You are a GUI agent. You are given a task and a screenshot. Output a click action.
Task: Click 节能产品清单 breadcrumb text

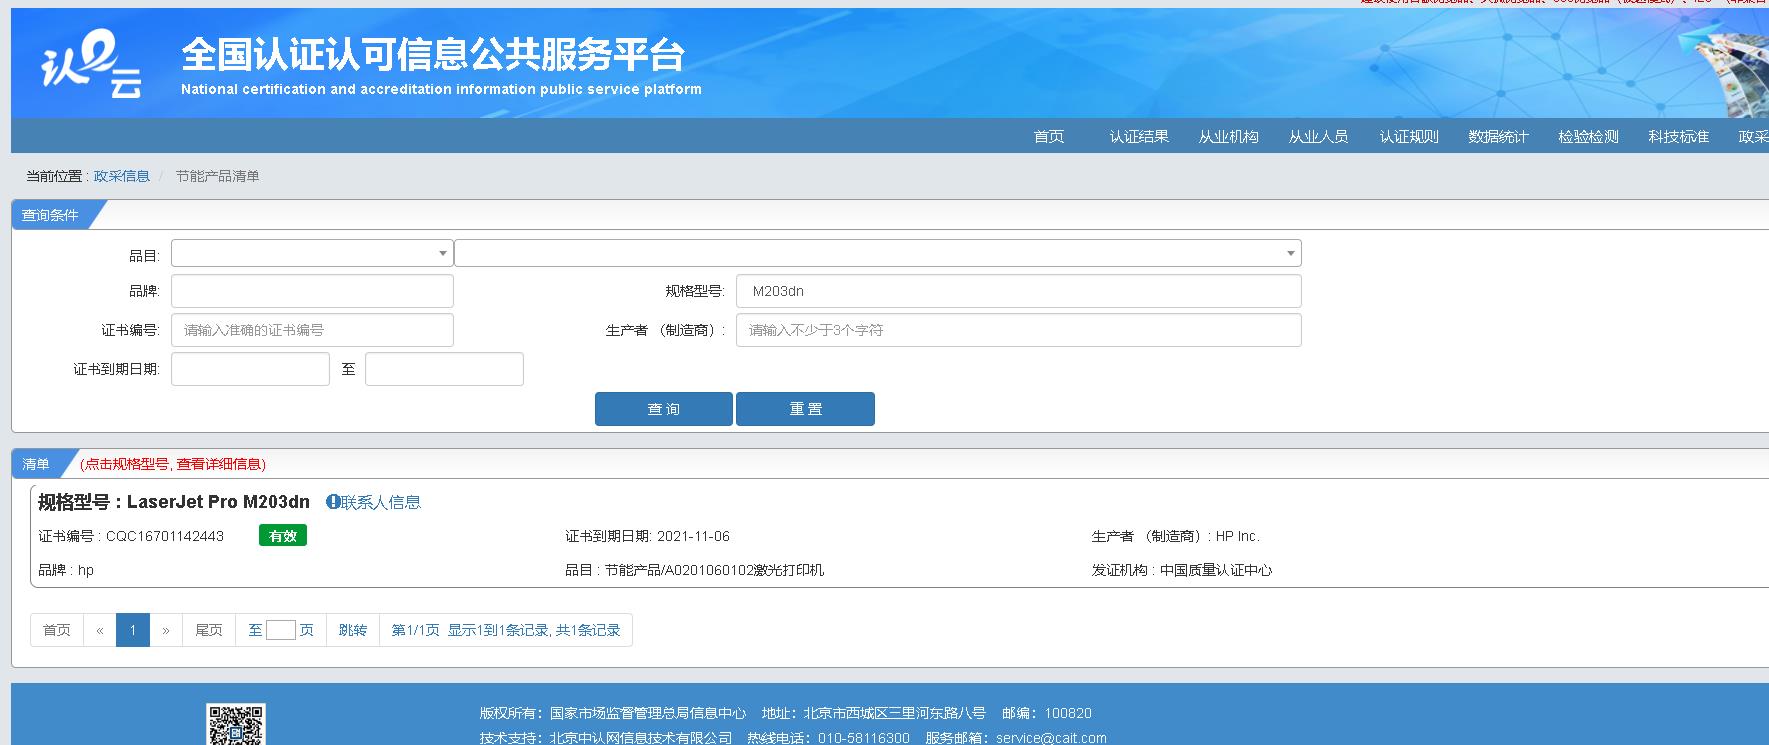(217, 176)
